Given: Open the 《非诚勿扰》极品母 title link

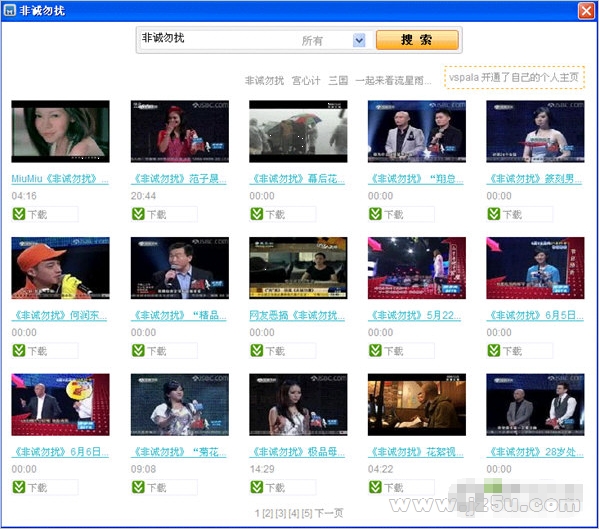Looking at the screenshot, I should [x=297, y=452].
